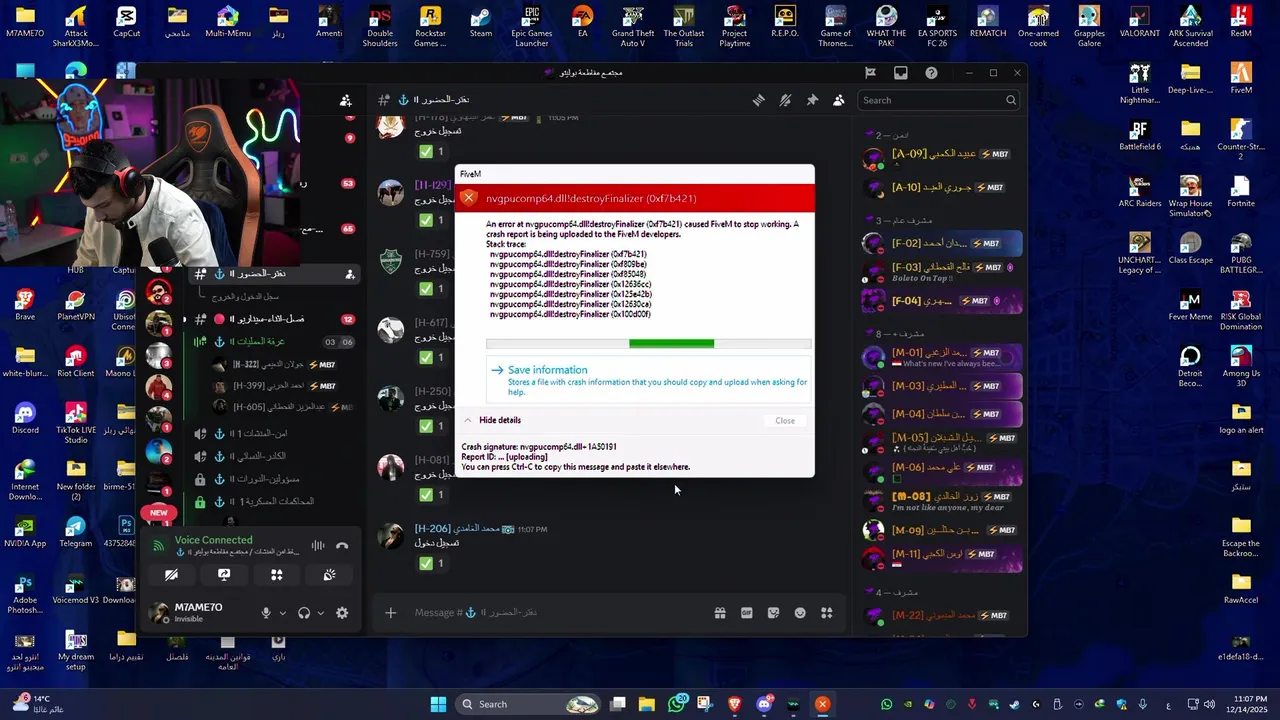Toggle checkmark reaction on H-250 message
The width and height of the screenshot is (1280, 720).
[x=431, y=426]
